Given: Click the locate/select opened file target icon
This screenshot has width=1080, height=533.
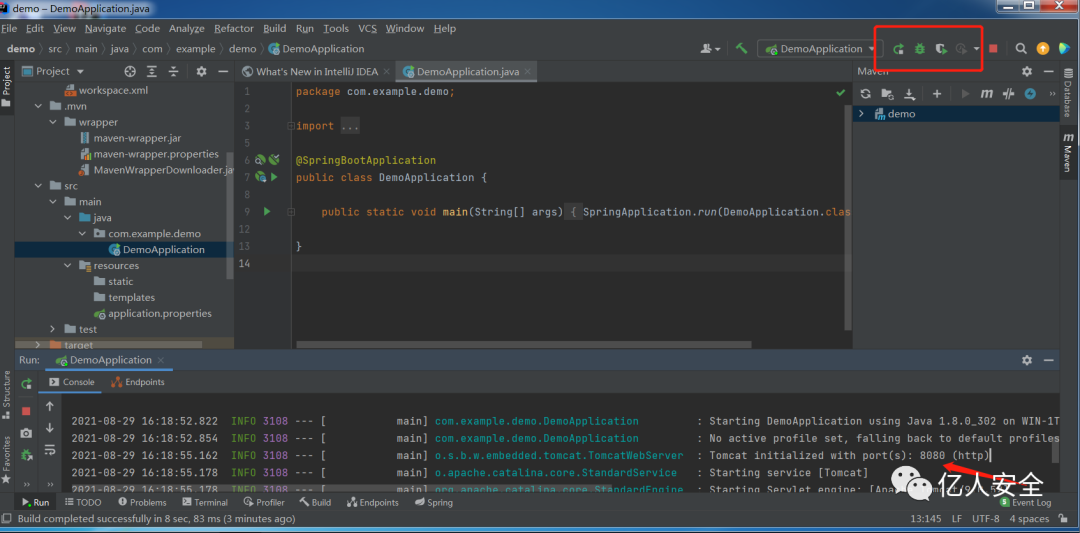Looking at the screenshot, I should click(x=130, y=72).
